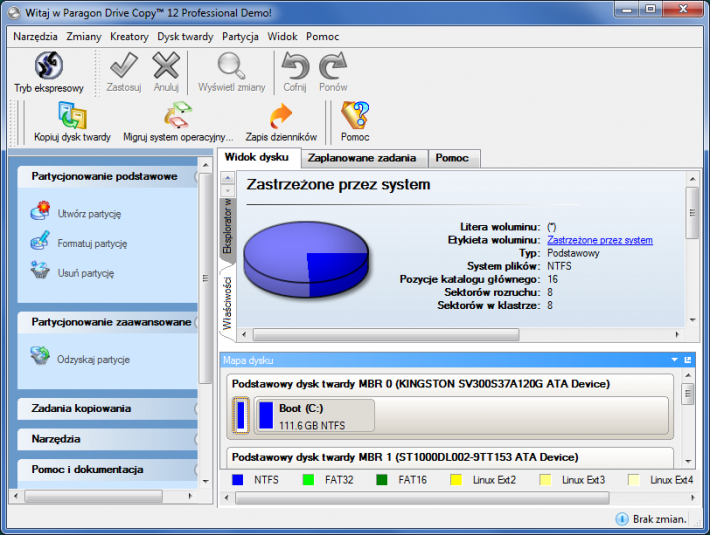
Task: Click the small up arrow above Eksplorator tab
Action: [227, 178]
